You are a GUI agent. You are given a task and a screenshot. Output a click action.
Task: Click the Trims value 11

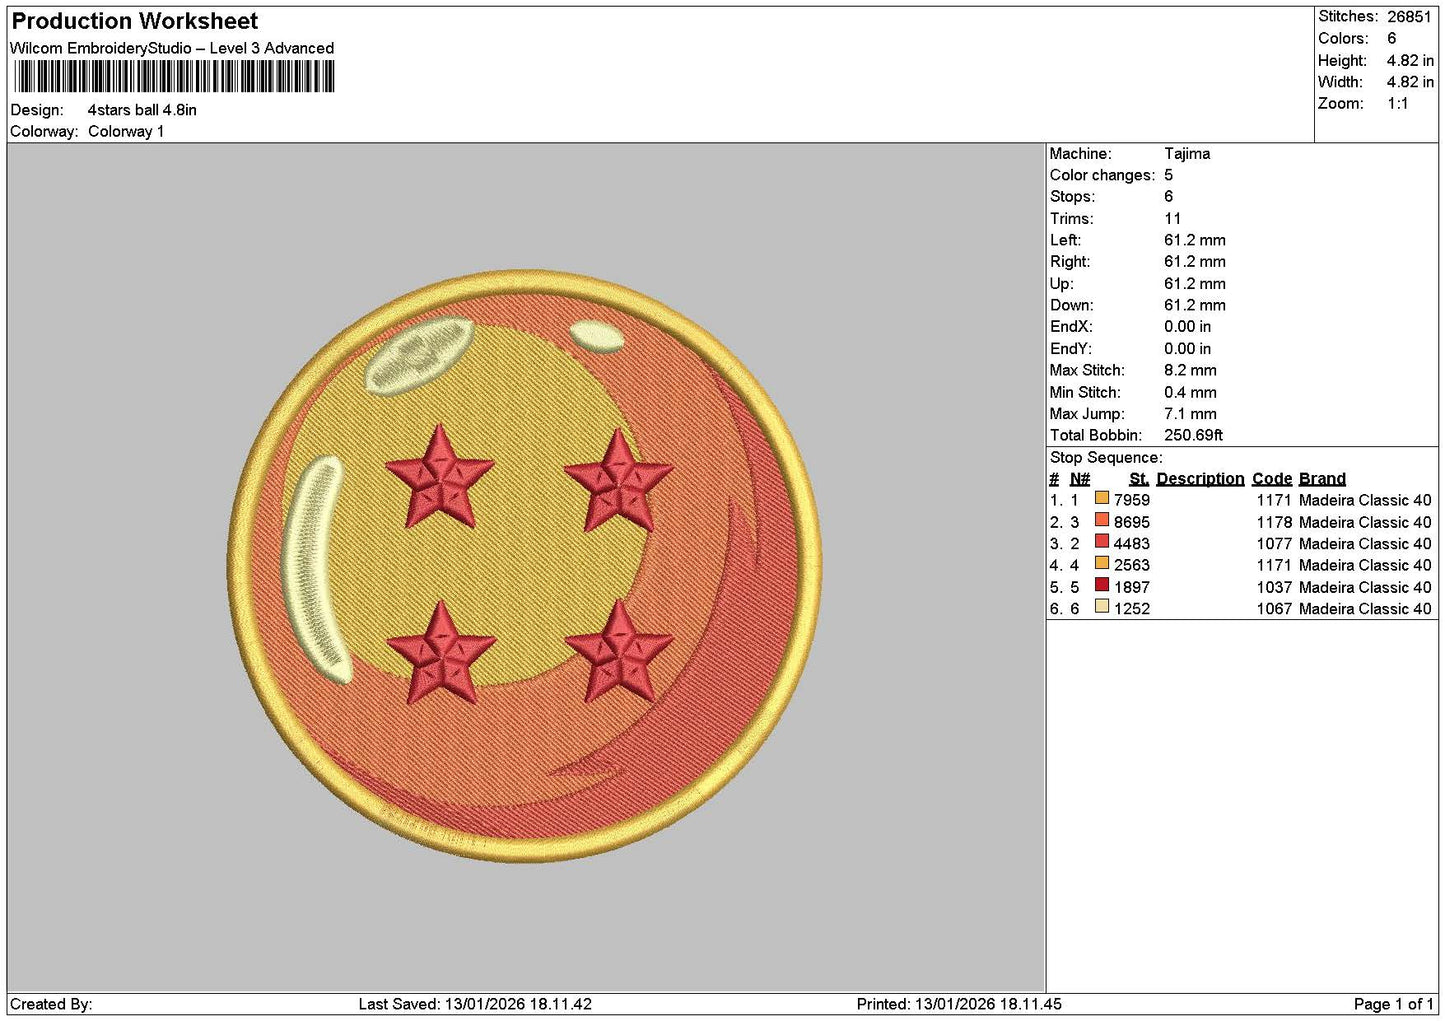pyautogui.click(x=1172, y=219)
